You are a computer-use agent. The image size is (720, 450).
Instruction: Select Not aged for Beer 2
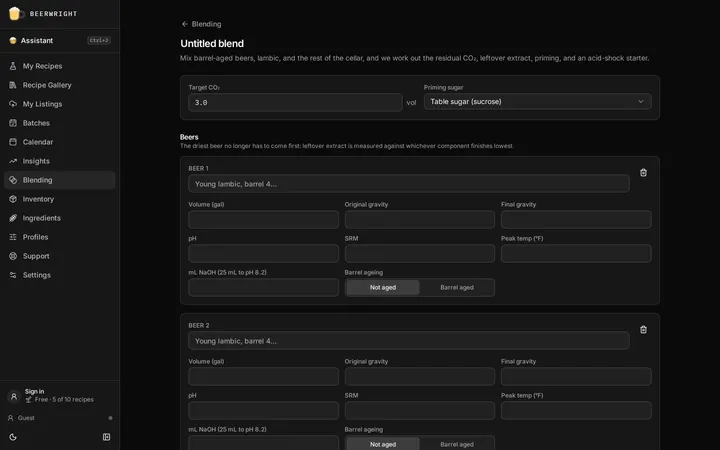[x=382, y=444]
